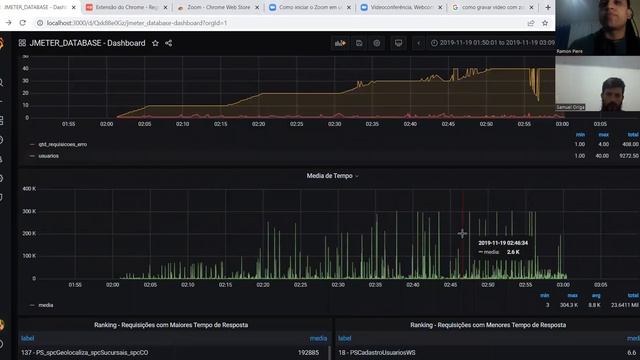
Task: Open Ranking Maiores Tempo de Resposta panel title
Action: [171, 325]
